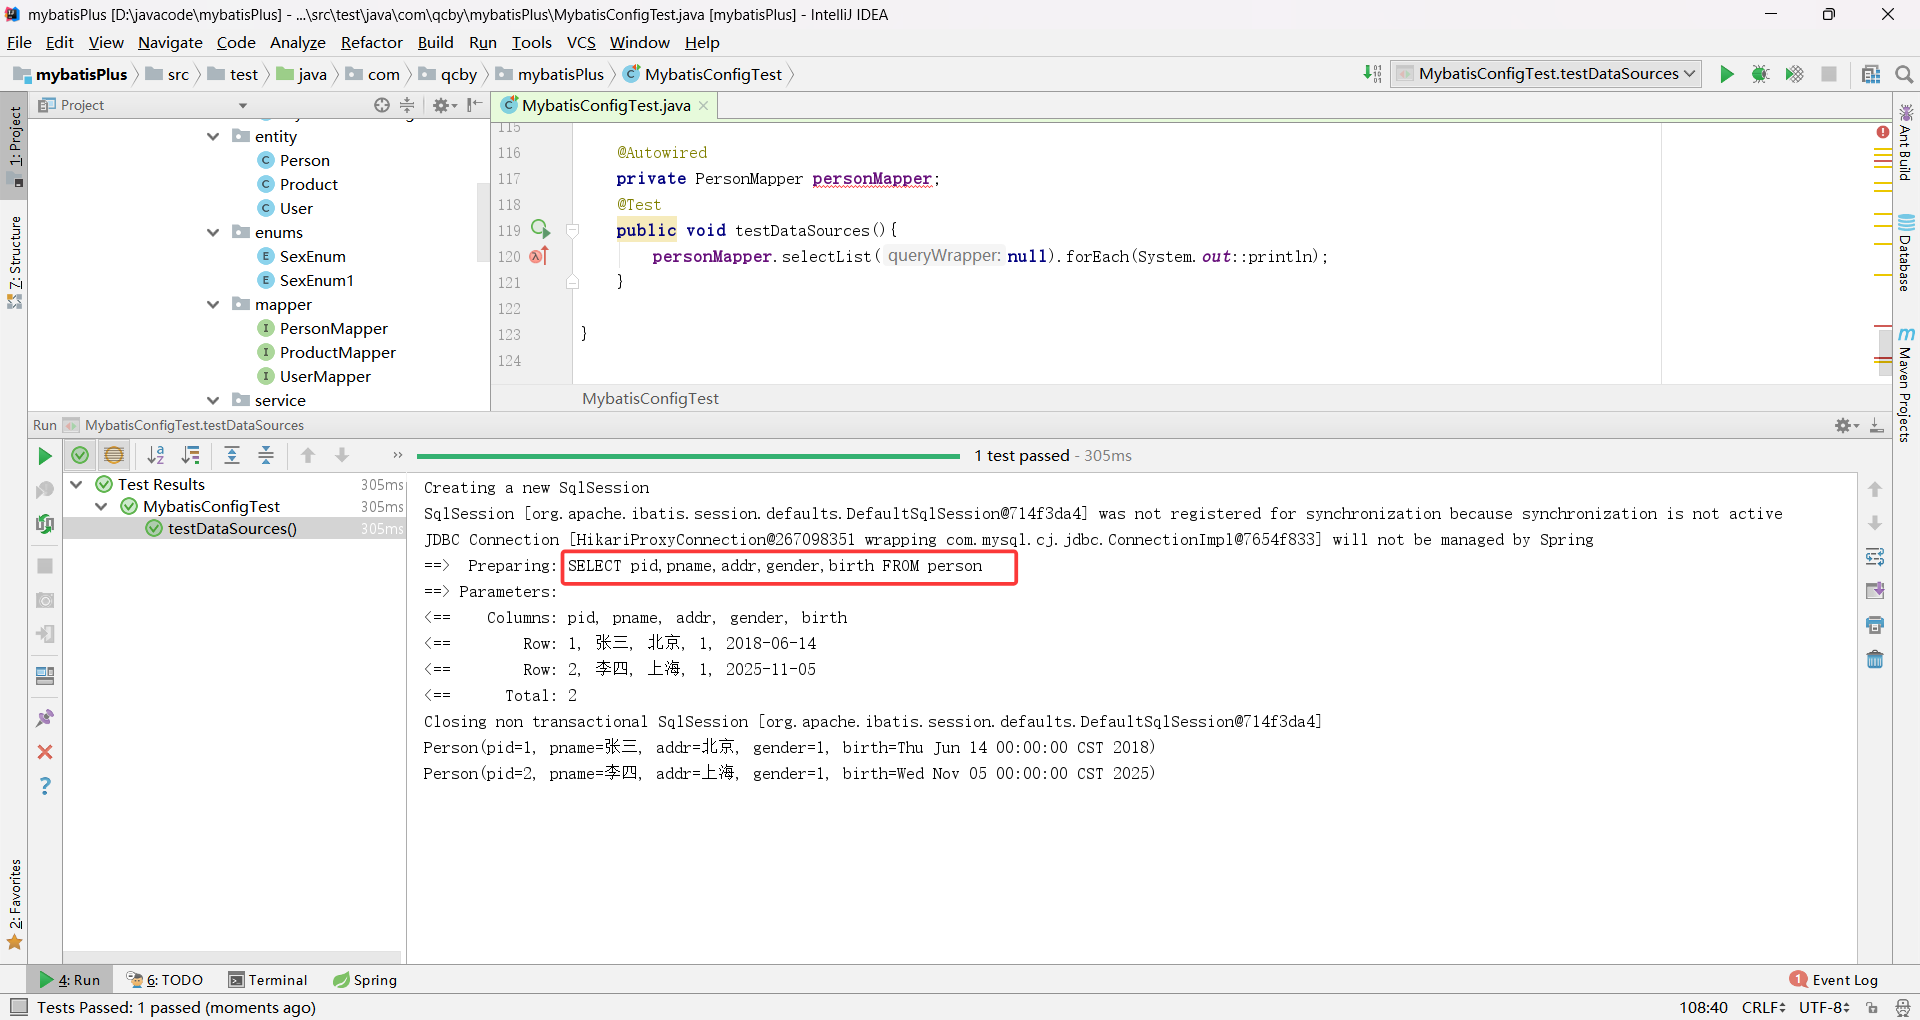Change UTF-8 file encoding in status bar
The height and width of the screenshot is (1020, 1920).
pyautogui.click(x=1824, y=1007)
